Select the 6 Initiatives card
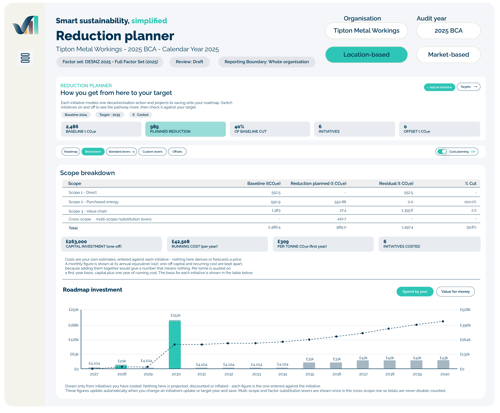This screenshot has width=500, height=413. point(354,129)
